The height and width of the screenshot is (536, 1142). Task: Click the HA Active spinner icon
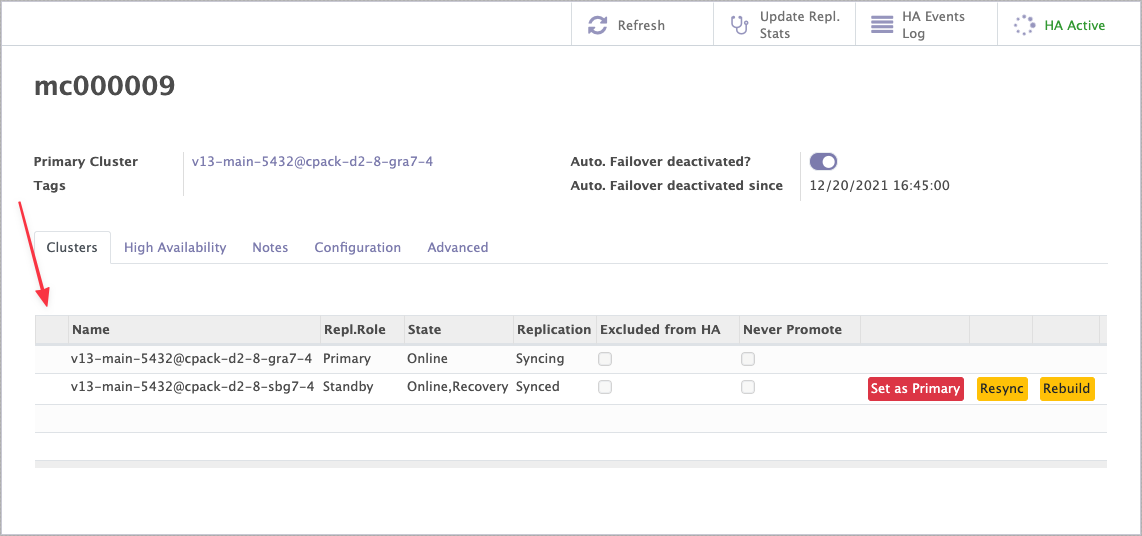(1024, 25)
